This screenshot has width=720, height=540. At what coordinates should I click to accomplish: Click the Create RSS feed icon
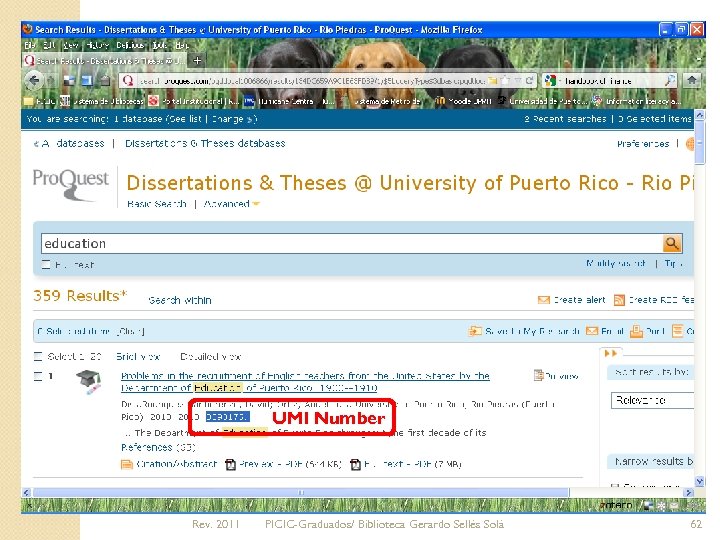(x=619, y=300)
